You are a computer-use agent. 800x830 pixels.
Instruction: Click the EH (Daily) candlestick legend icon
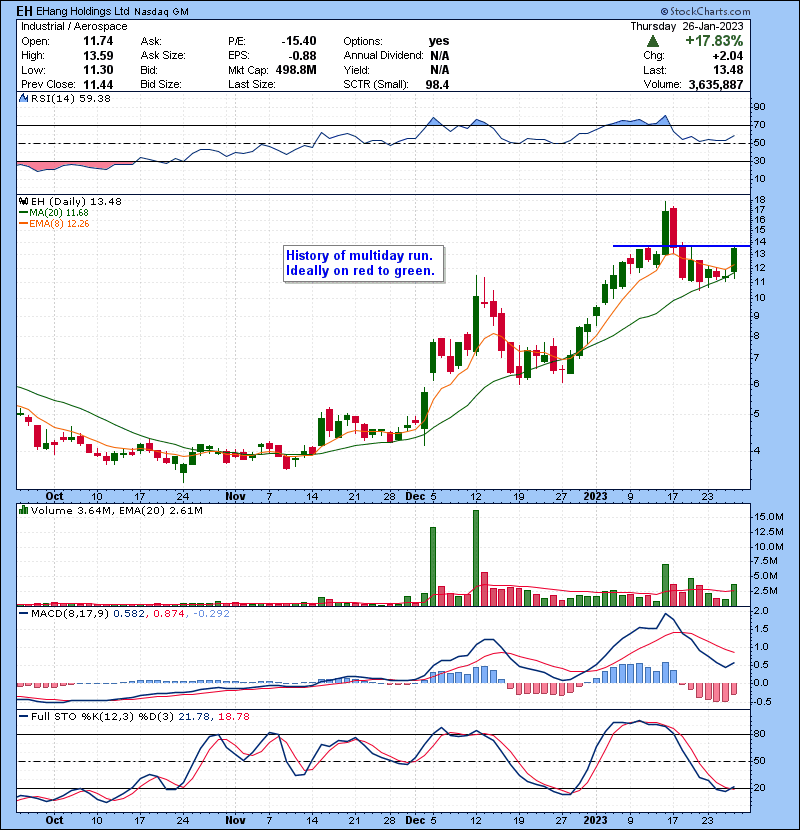pyautogui.click(x=22, y=201)
